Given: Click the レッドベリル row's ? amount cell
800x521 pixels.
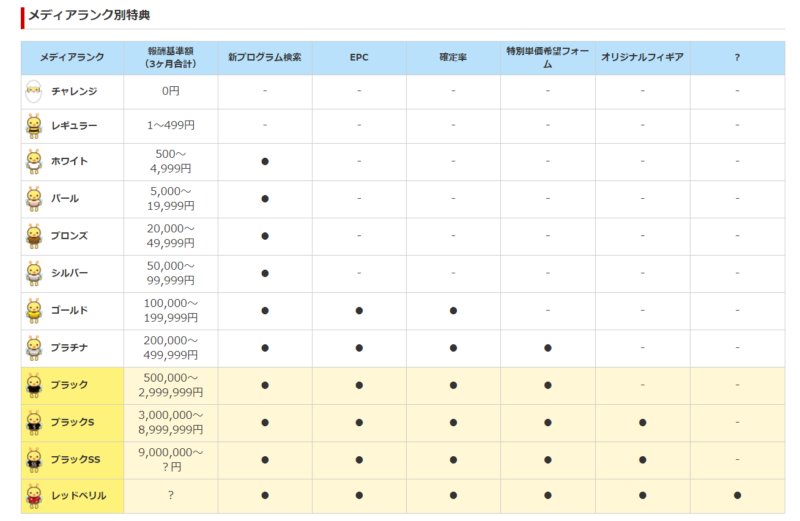Looking at the screenshot, I should 170,495.
